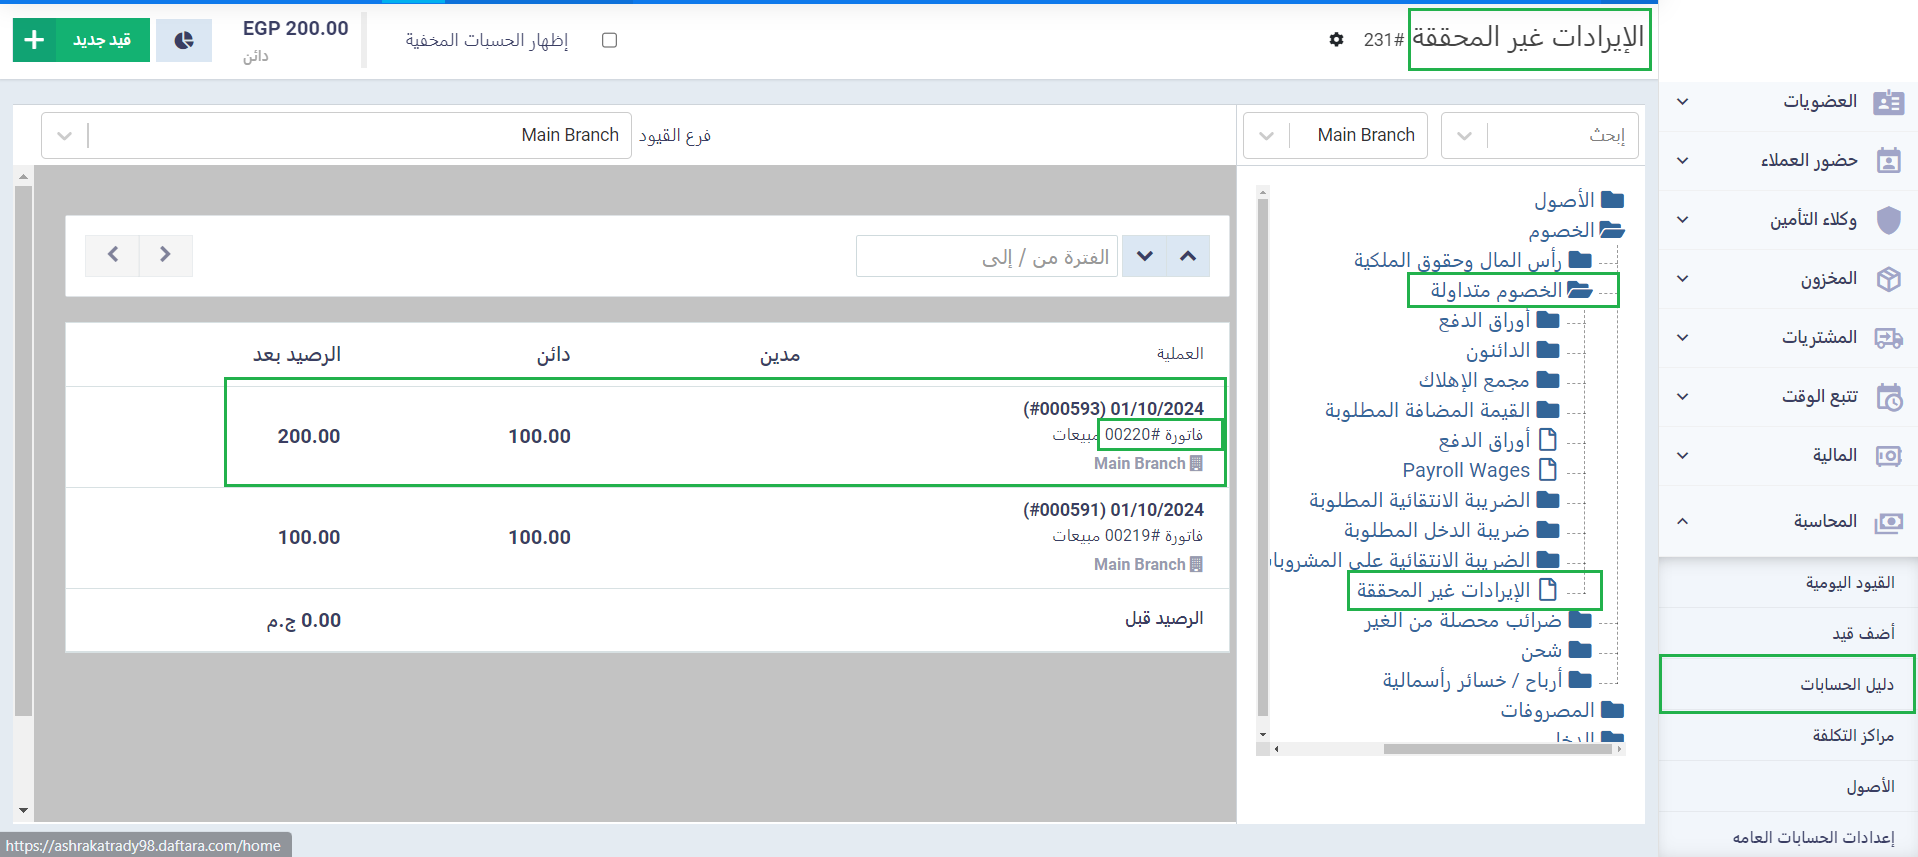Open القيود اليومية menu item

tap(1849, 583)
